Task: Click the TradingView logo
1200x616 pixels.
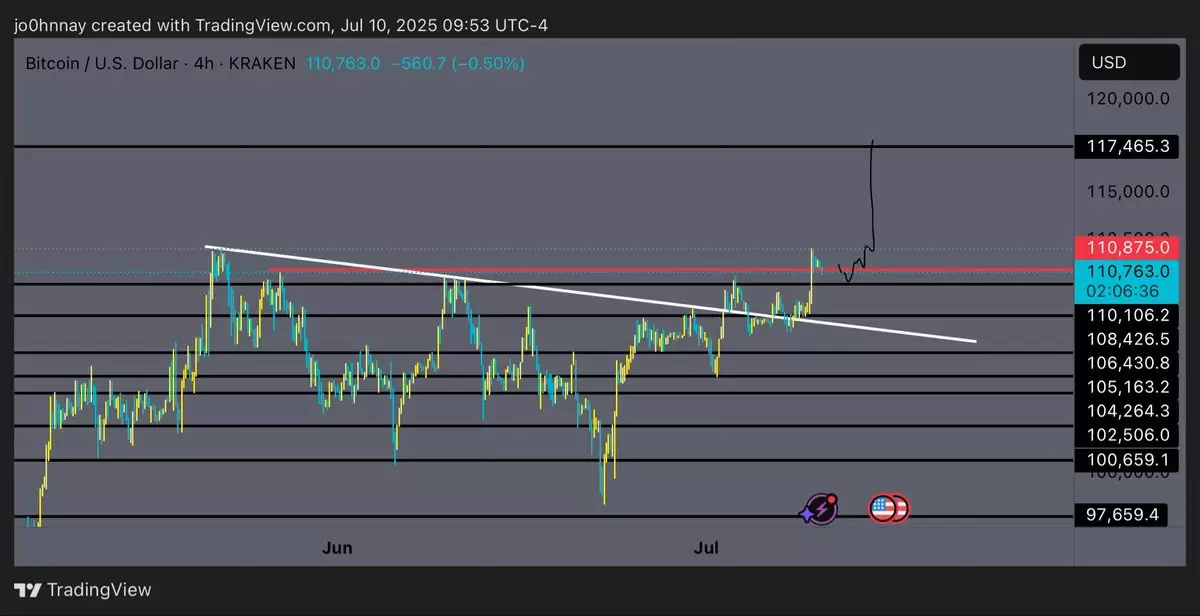Action: (84, 590)
